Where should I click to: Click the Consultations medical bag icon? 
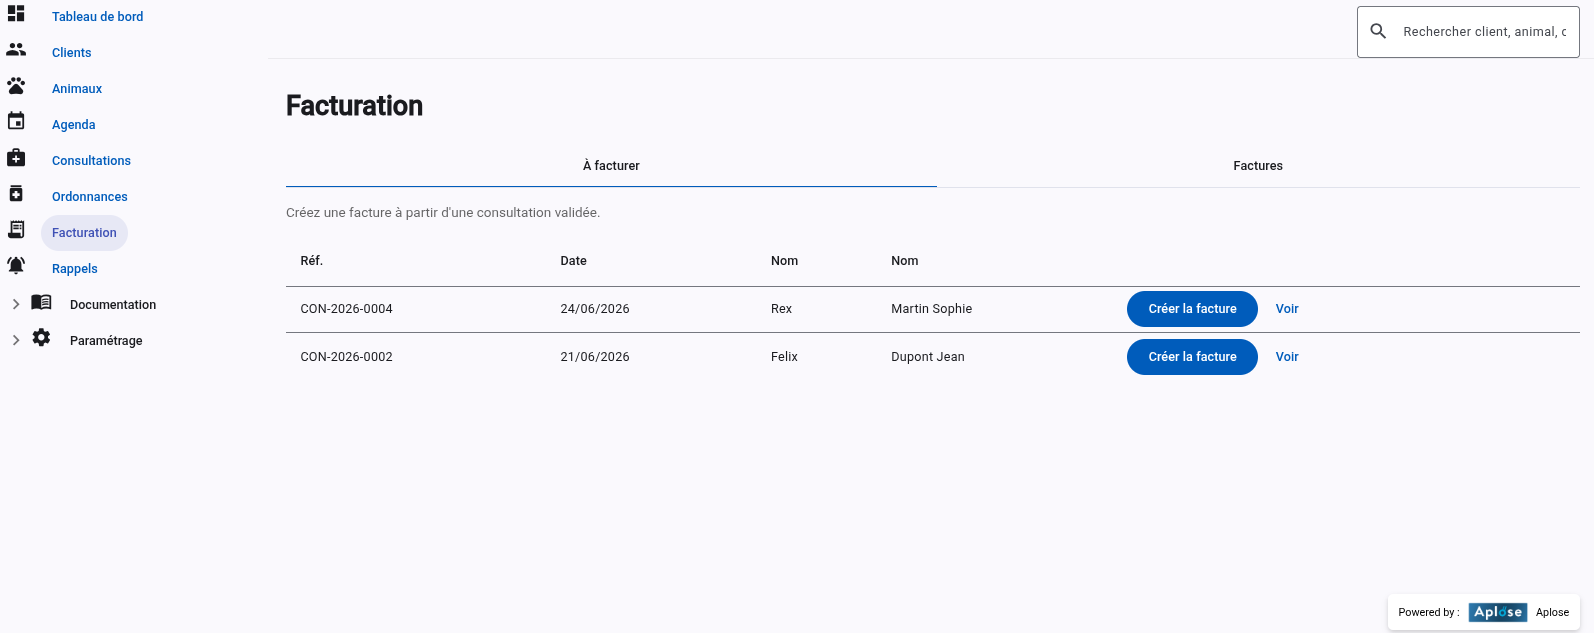(x=16, y=157)
